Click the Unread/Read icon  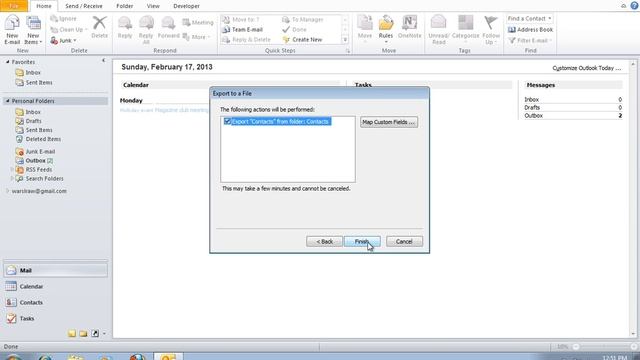tap(439, 29)
